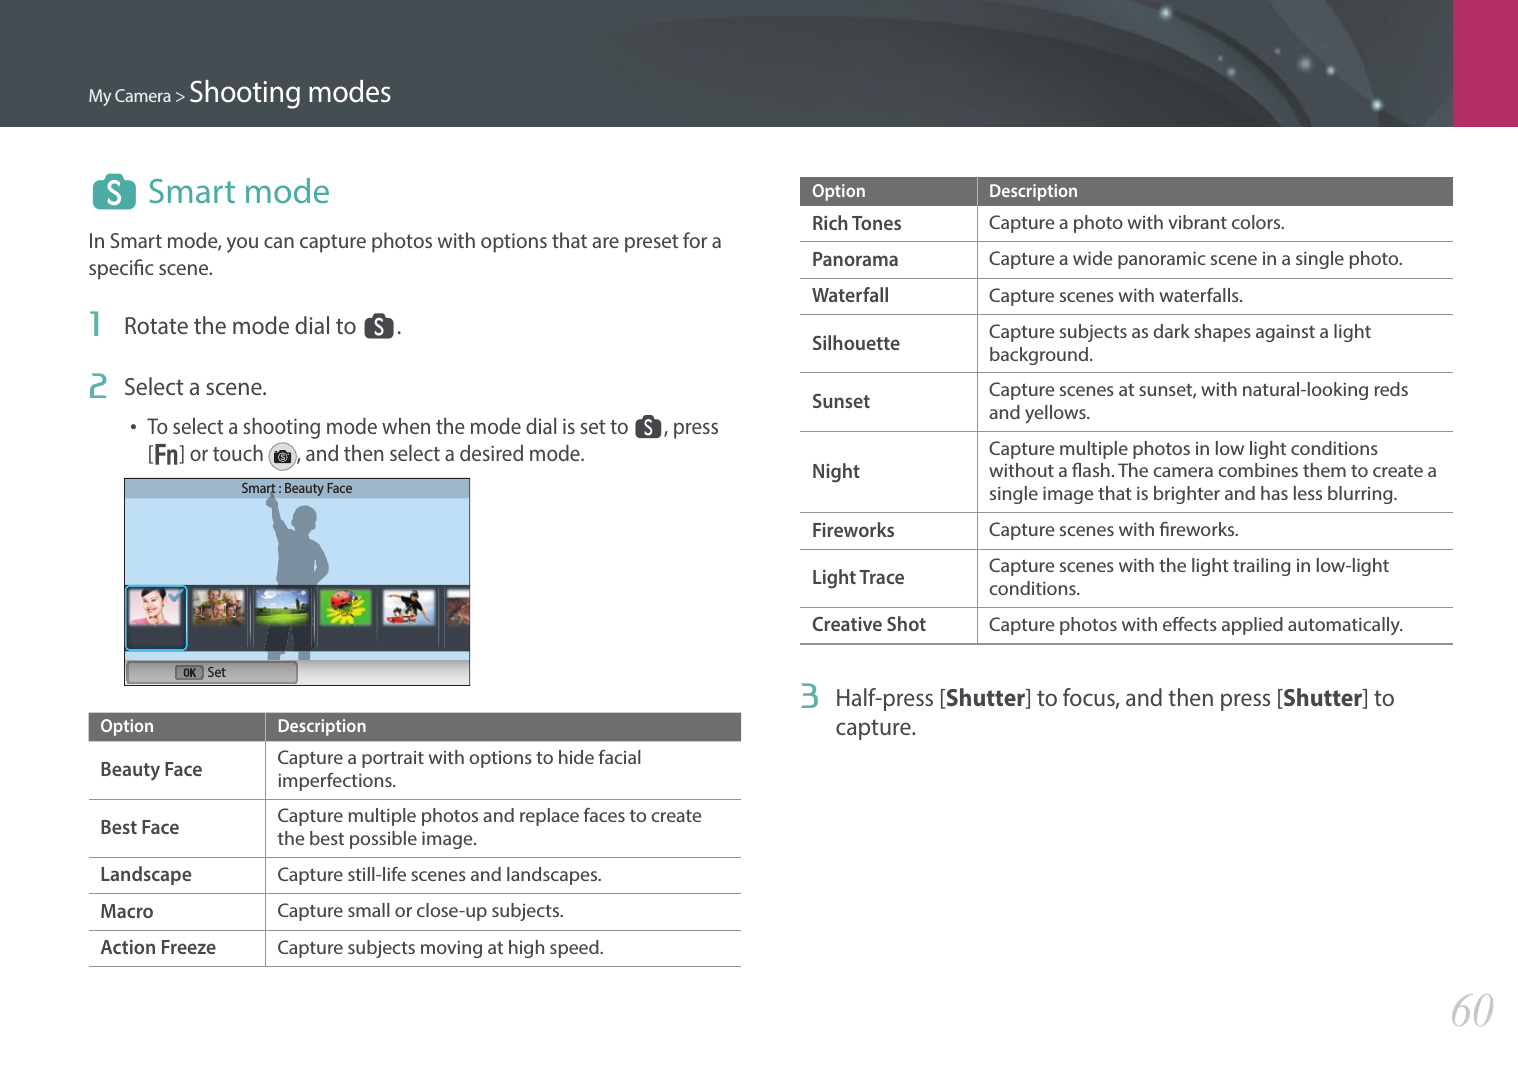The height and width of the screenshot is (1075, 1518).
Task: Select the Best Face group thumbnail
Action: [218, 607]
